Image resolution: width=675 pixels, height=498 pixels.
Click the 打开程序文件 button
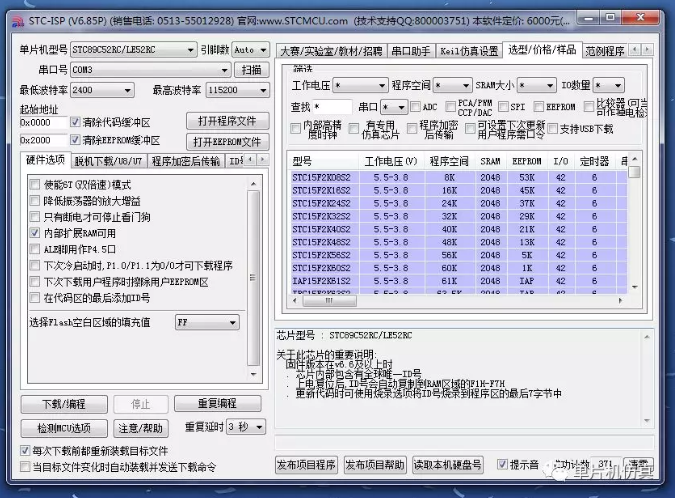pyautogui.click(x=228, y=122)
